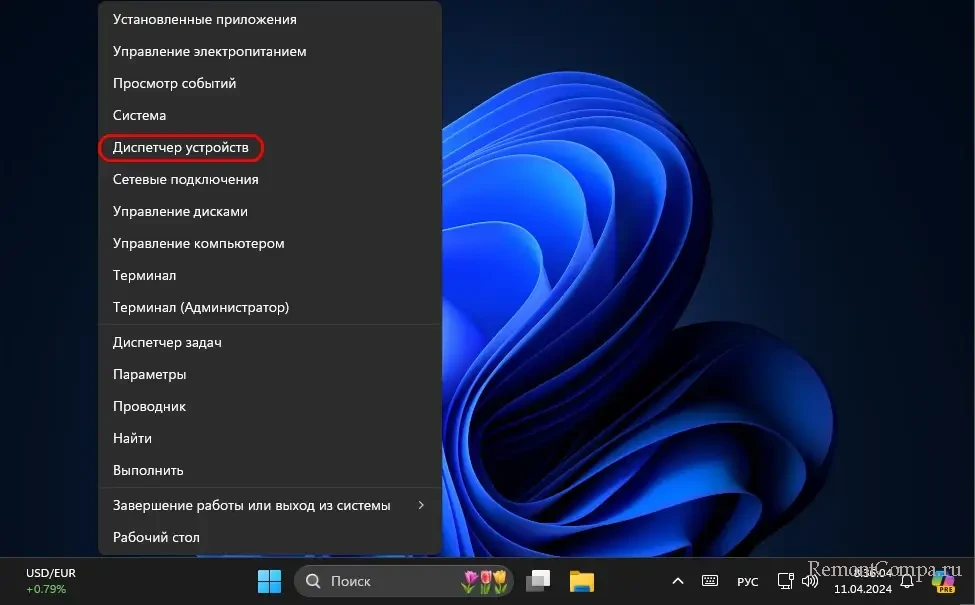Open the USD/EUR currency widget
Viewport: 975px width, 605px height.
point(50,581)
